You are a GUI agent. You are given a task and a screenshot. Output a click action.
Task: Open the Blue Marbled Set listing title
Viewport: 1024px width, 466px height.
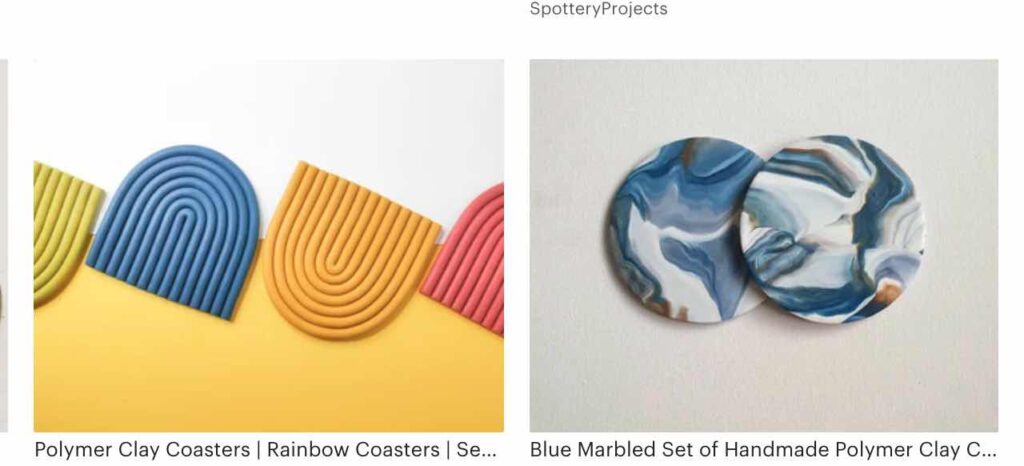click(763, 450)
